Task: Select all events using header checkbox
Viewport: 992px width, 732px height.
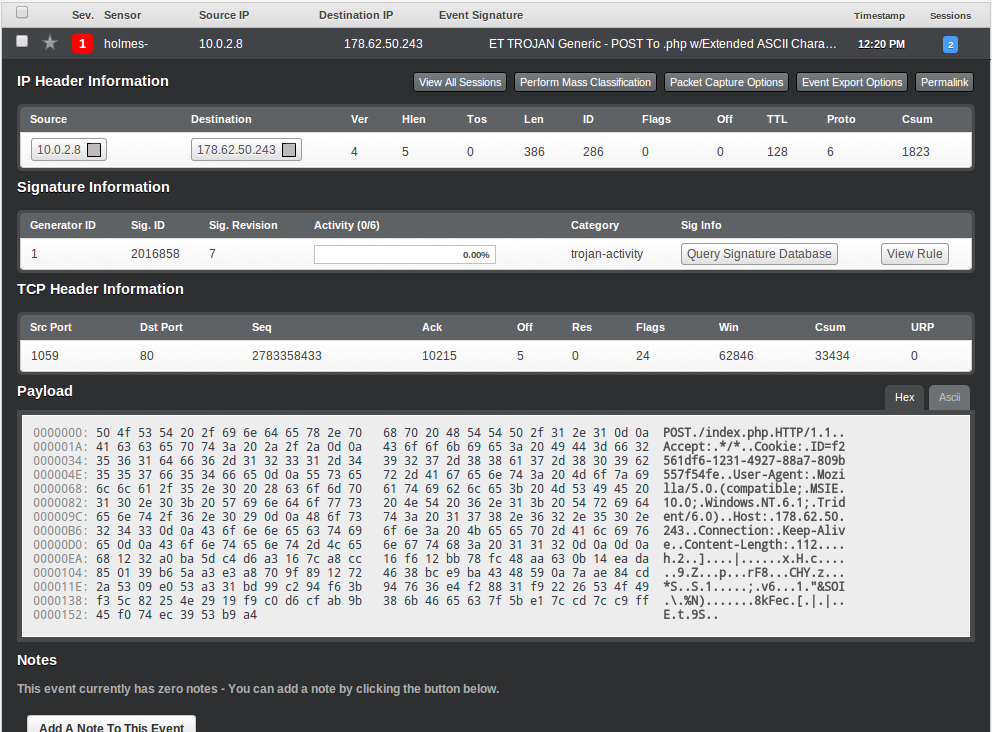Action: 22,13
